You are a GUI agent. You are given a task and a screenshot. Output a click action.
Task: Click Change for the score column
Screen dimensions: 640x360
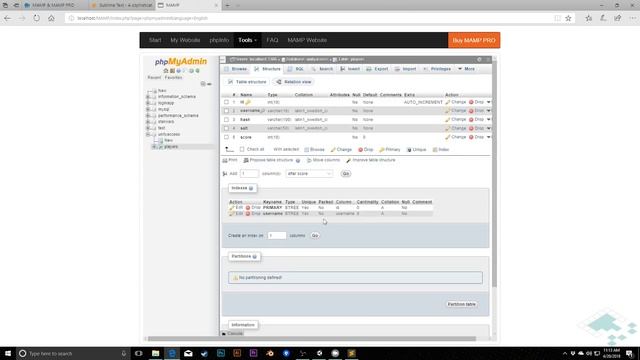coord(456,137)
